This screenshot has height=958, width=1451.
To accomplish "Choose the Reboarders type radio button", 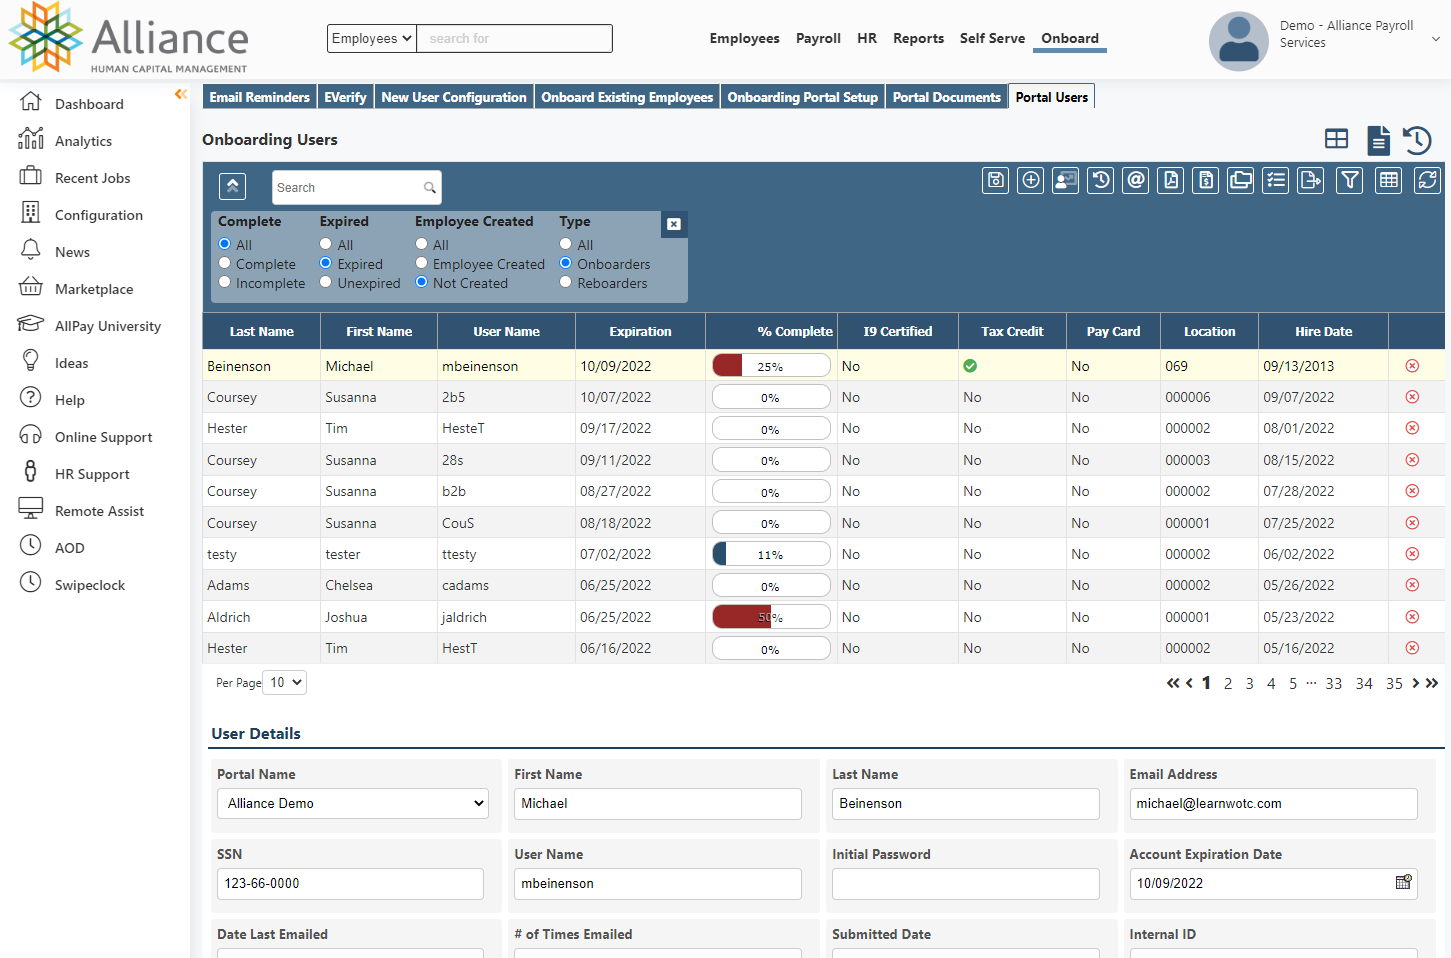I will (566, 283).
